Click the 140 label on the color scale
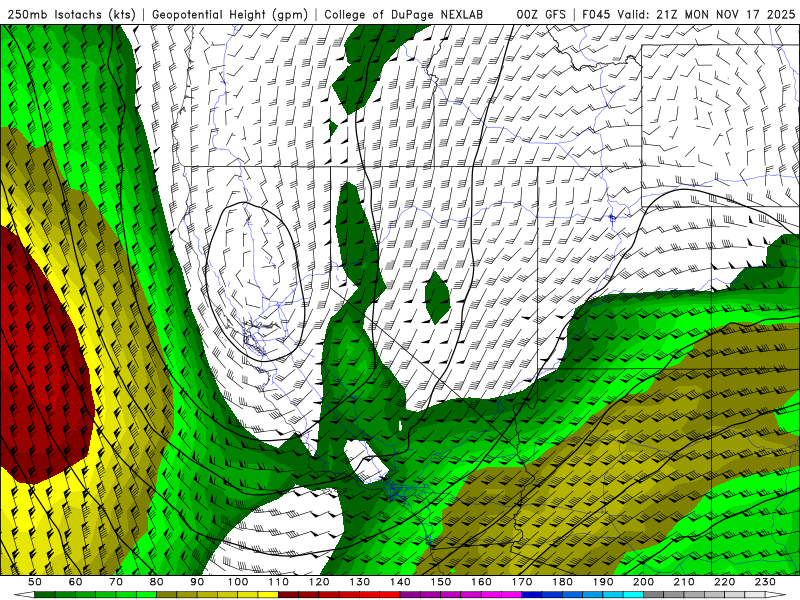 (x=400, y=582)
